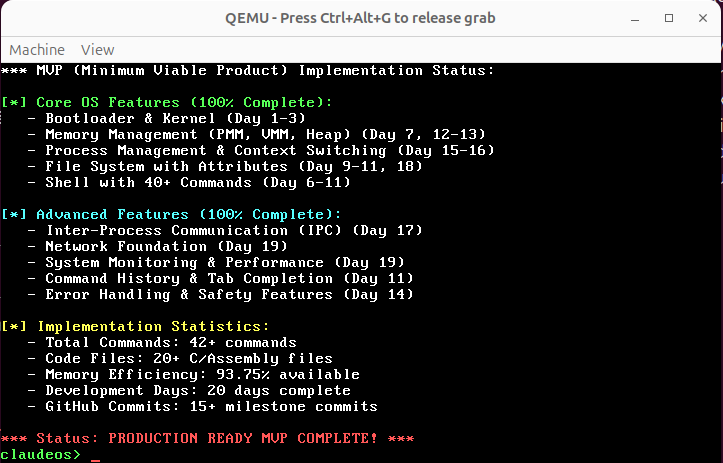Click the 'Memory Management (PMM, VMM, Heap)' line
723x463 pixels.
(256, 134)
